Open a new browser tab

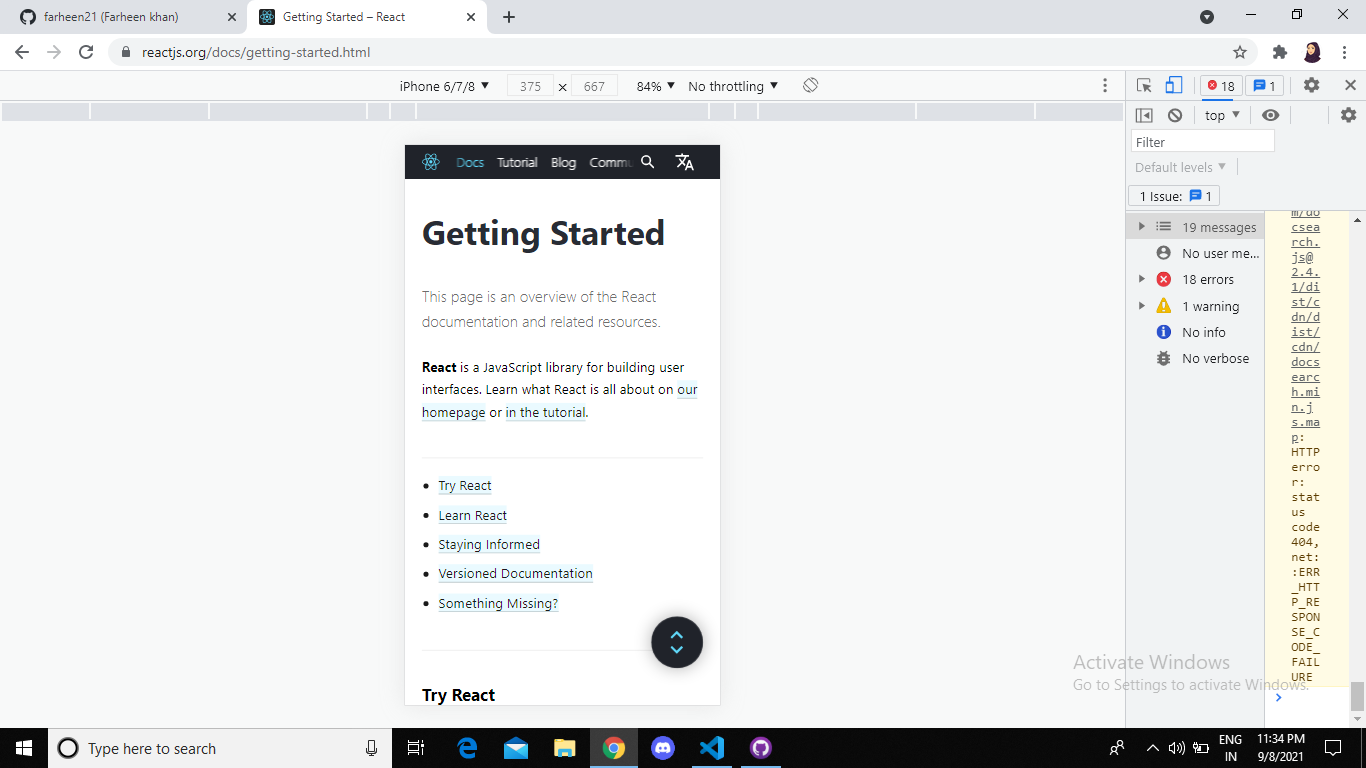tap(509, 17)
